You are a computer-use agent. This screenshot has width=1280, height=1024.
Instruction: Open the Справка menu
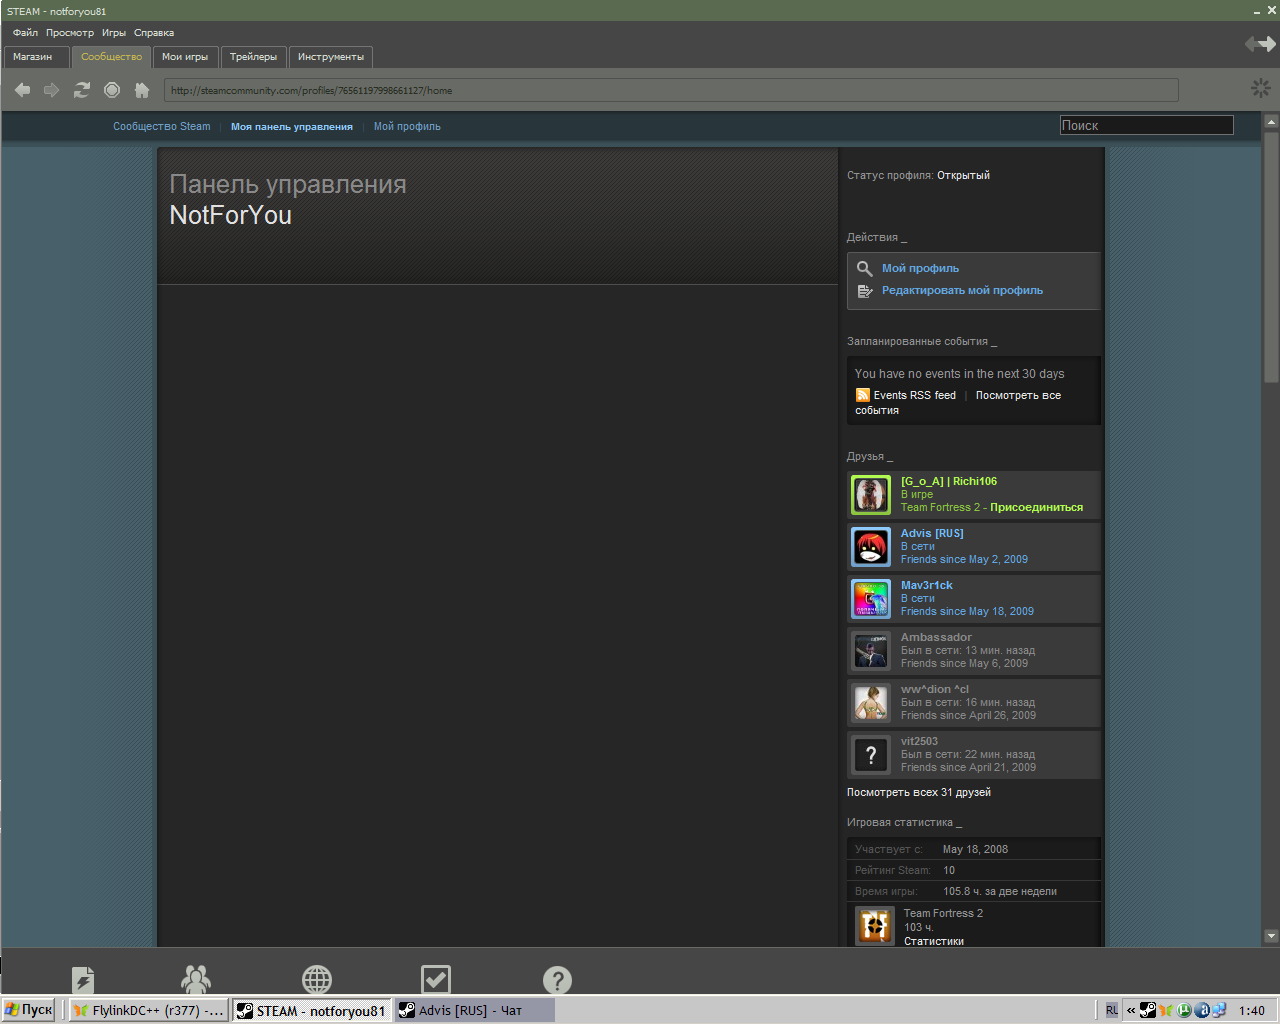pos(154,33)
